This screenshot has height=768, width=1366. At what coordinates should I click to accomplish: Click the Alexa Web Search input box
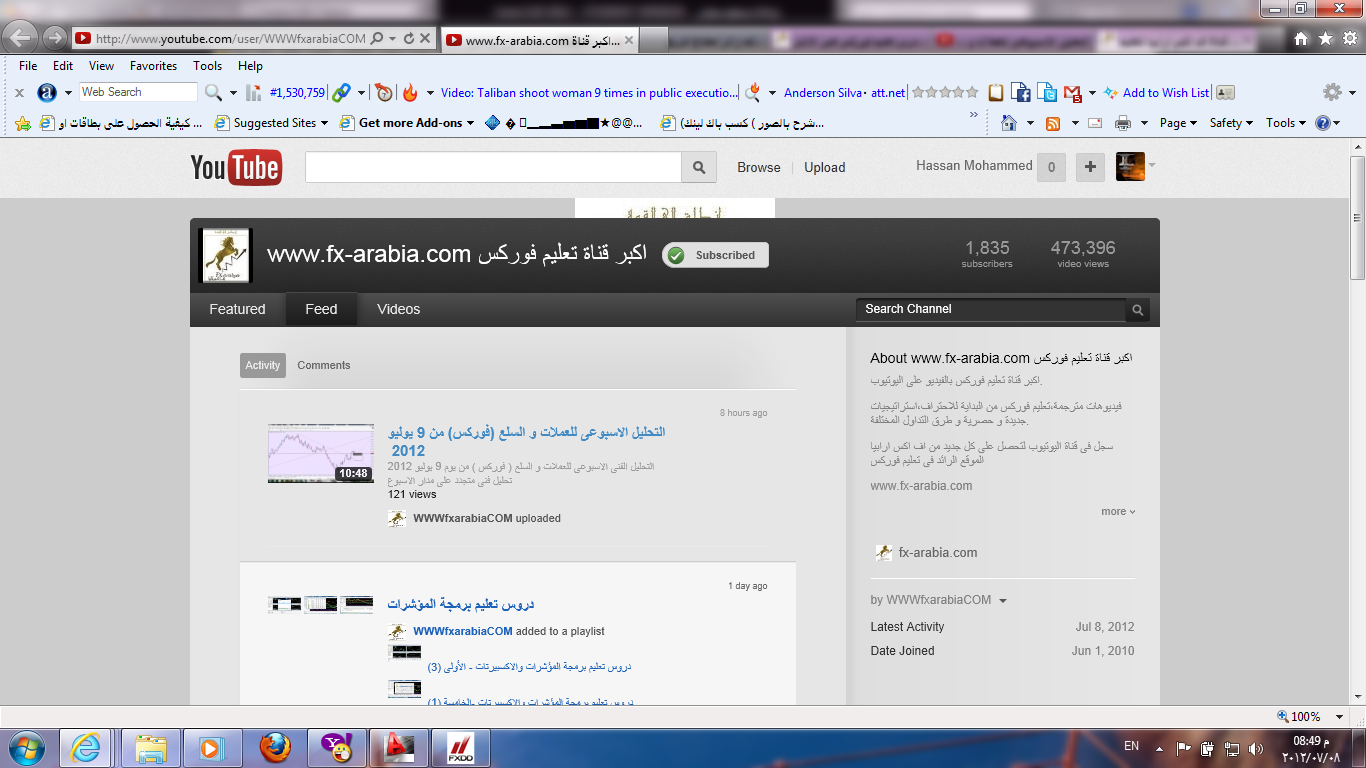tap(138, 92)
